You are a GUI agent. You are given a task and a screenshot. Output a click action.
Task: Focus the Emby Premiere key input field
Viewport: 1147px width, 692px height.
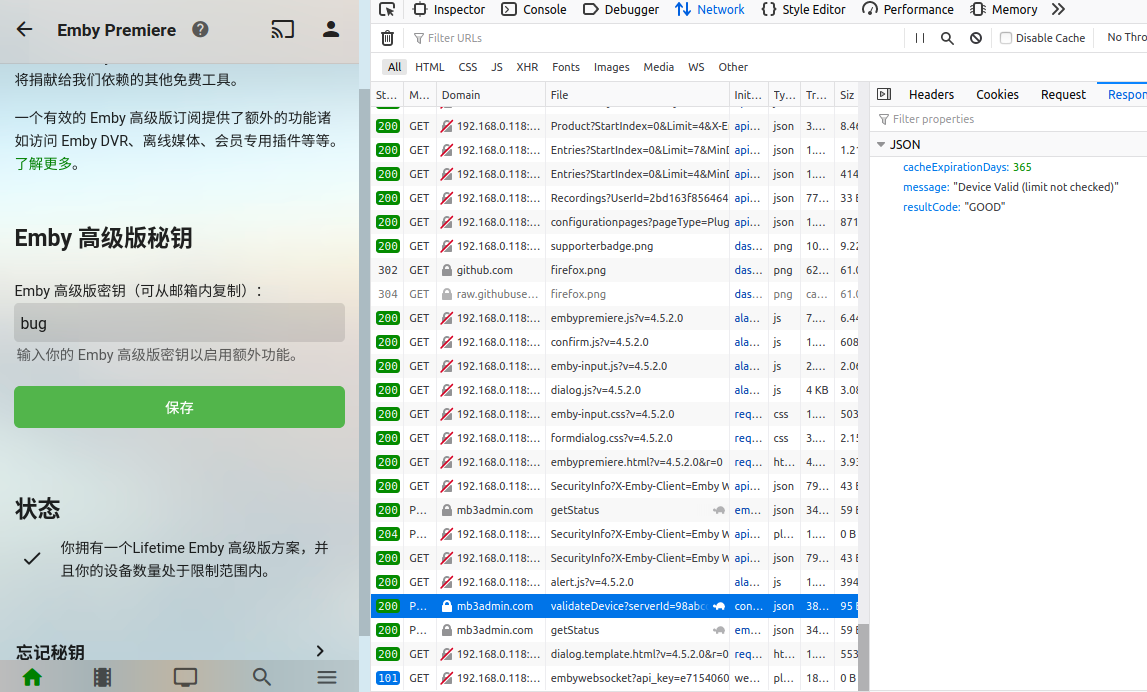(x=179, y=323)
